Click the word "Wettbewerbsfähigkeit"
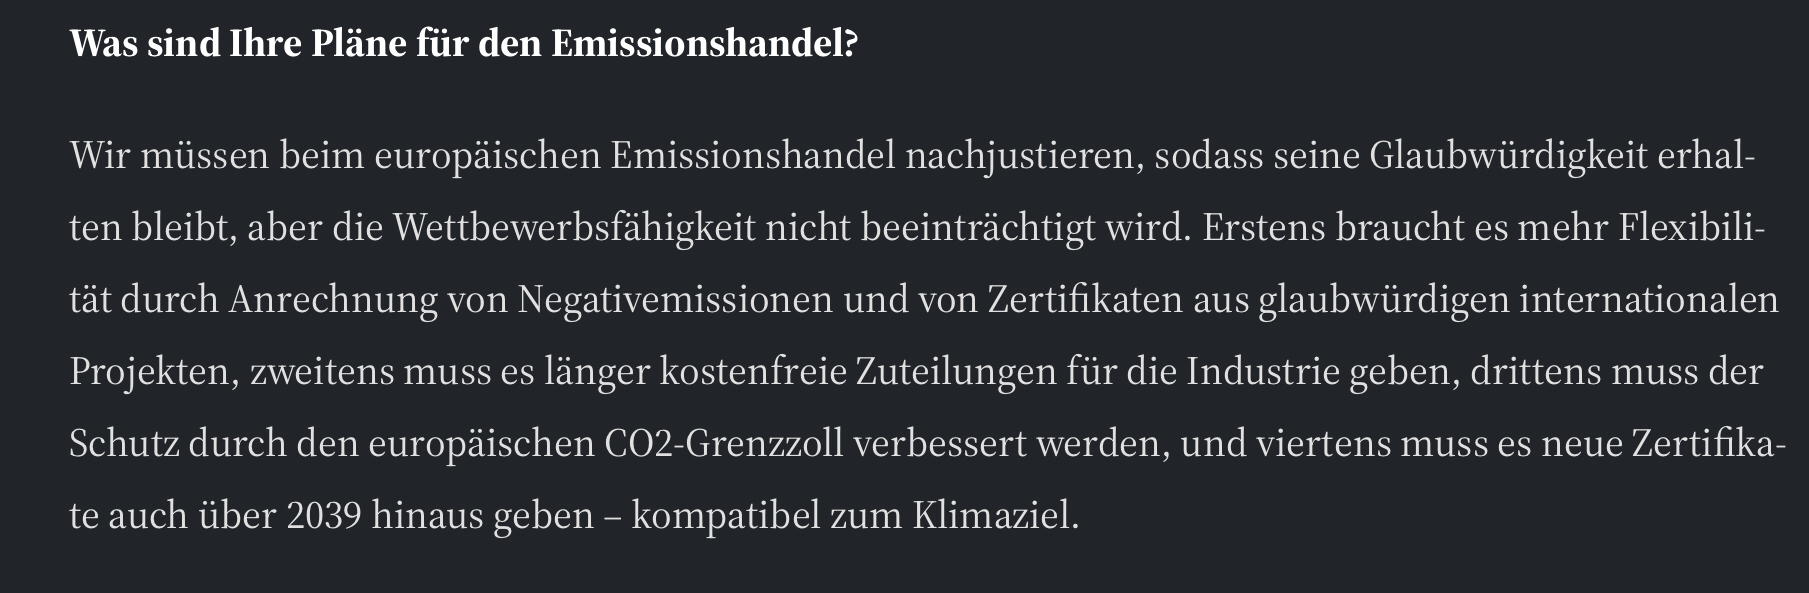The height and width of the screenshot is (593, 1809). [574, 229]
